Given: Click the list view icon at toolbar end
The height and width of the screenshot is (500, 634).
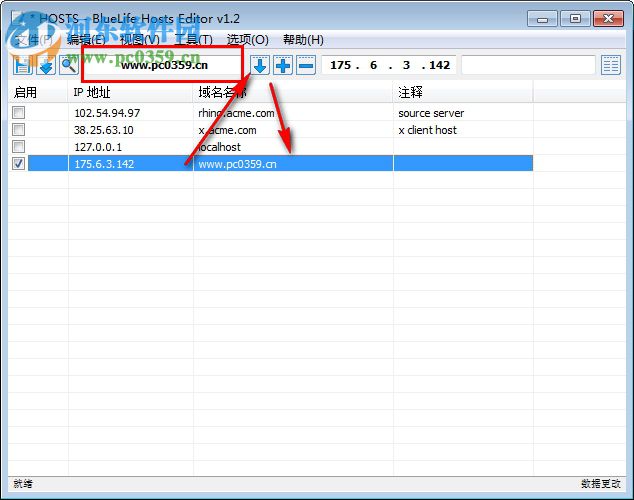Looking at the screenshot, I should coord(611,65).
